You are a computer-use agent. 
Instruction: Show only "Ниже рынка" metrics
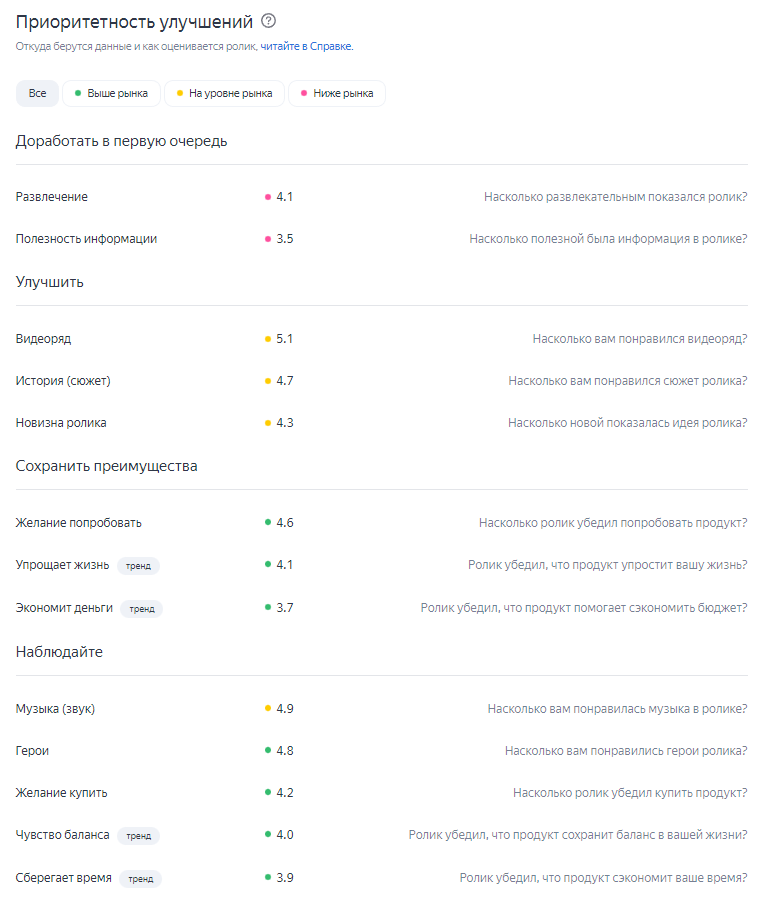(337, 93)
